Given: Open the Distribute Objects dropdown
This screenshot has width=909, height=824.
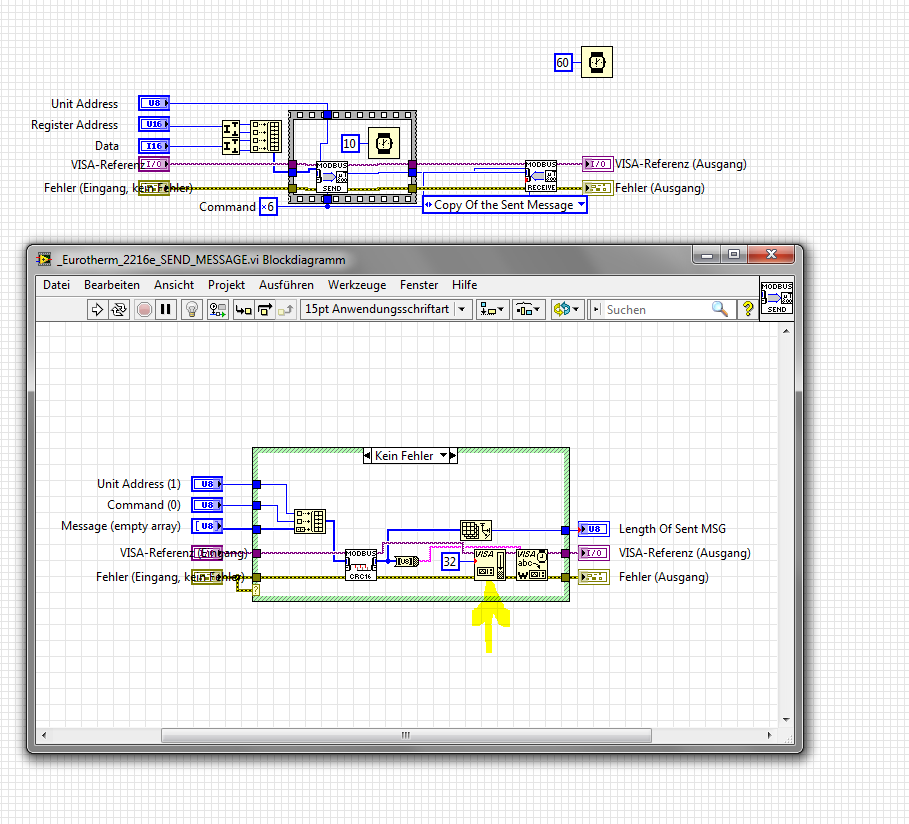Looking at the screenshot, I should [x=528, y=310].
